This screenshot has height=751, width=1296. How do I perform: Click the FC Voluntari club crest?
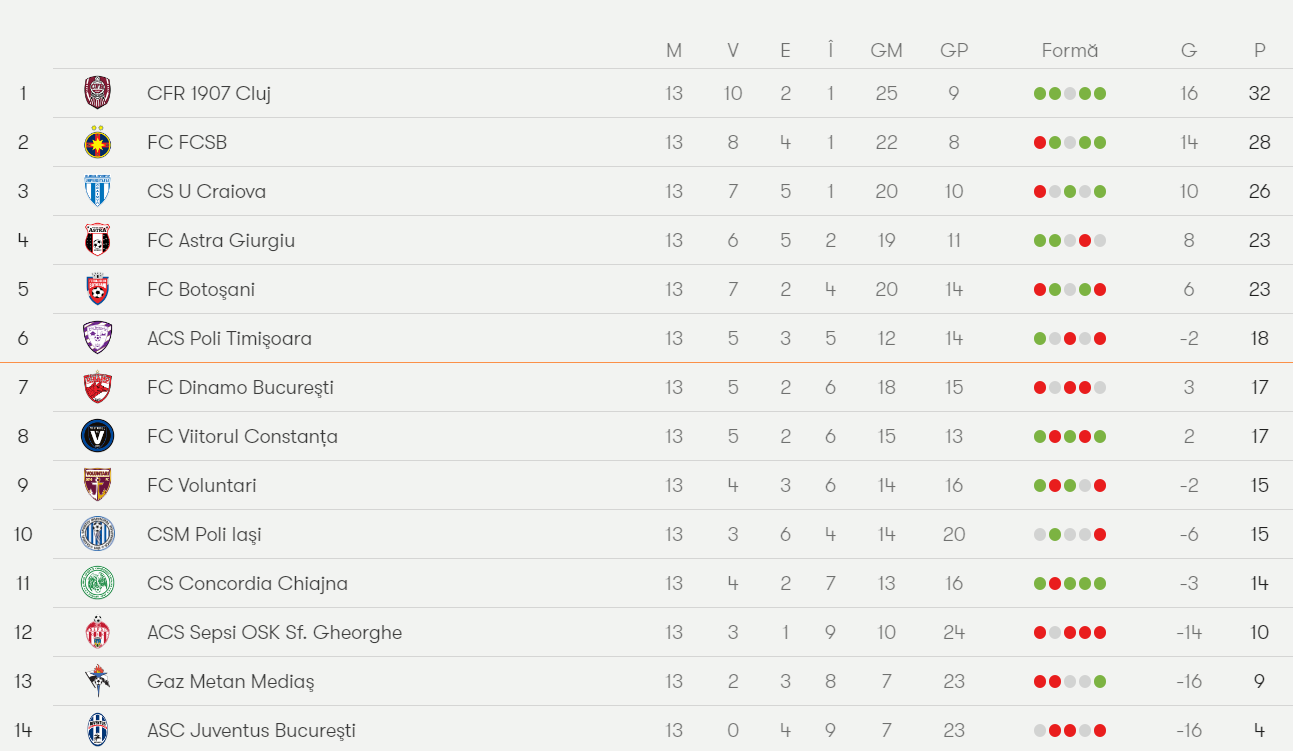[x=97, y=485]
